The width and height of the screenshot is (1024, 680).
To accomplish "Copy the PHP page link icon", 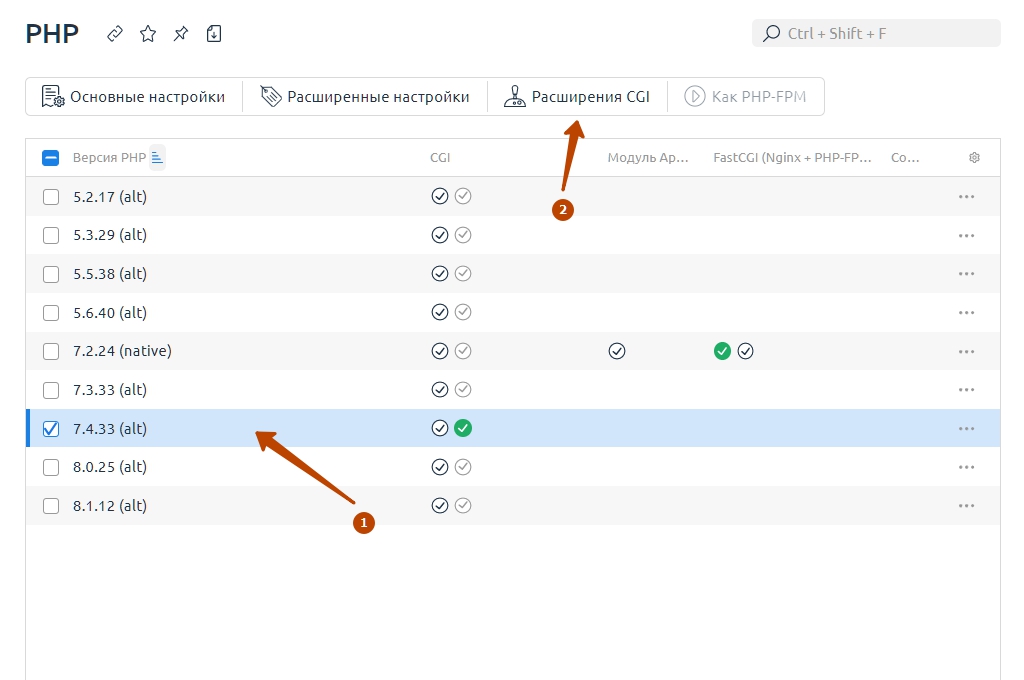I will click(115, 33).
